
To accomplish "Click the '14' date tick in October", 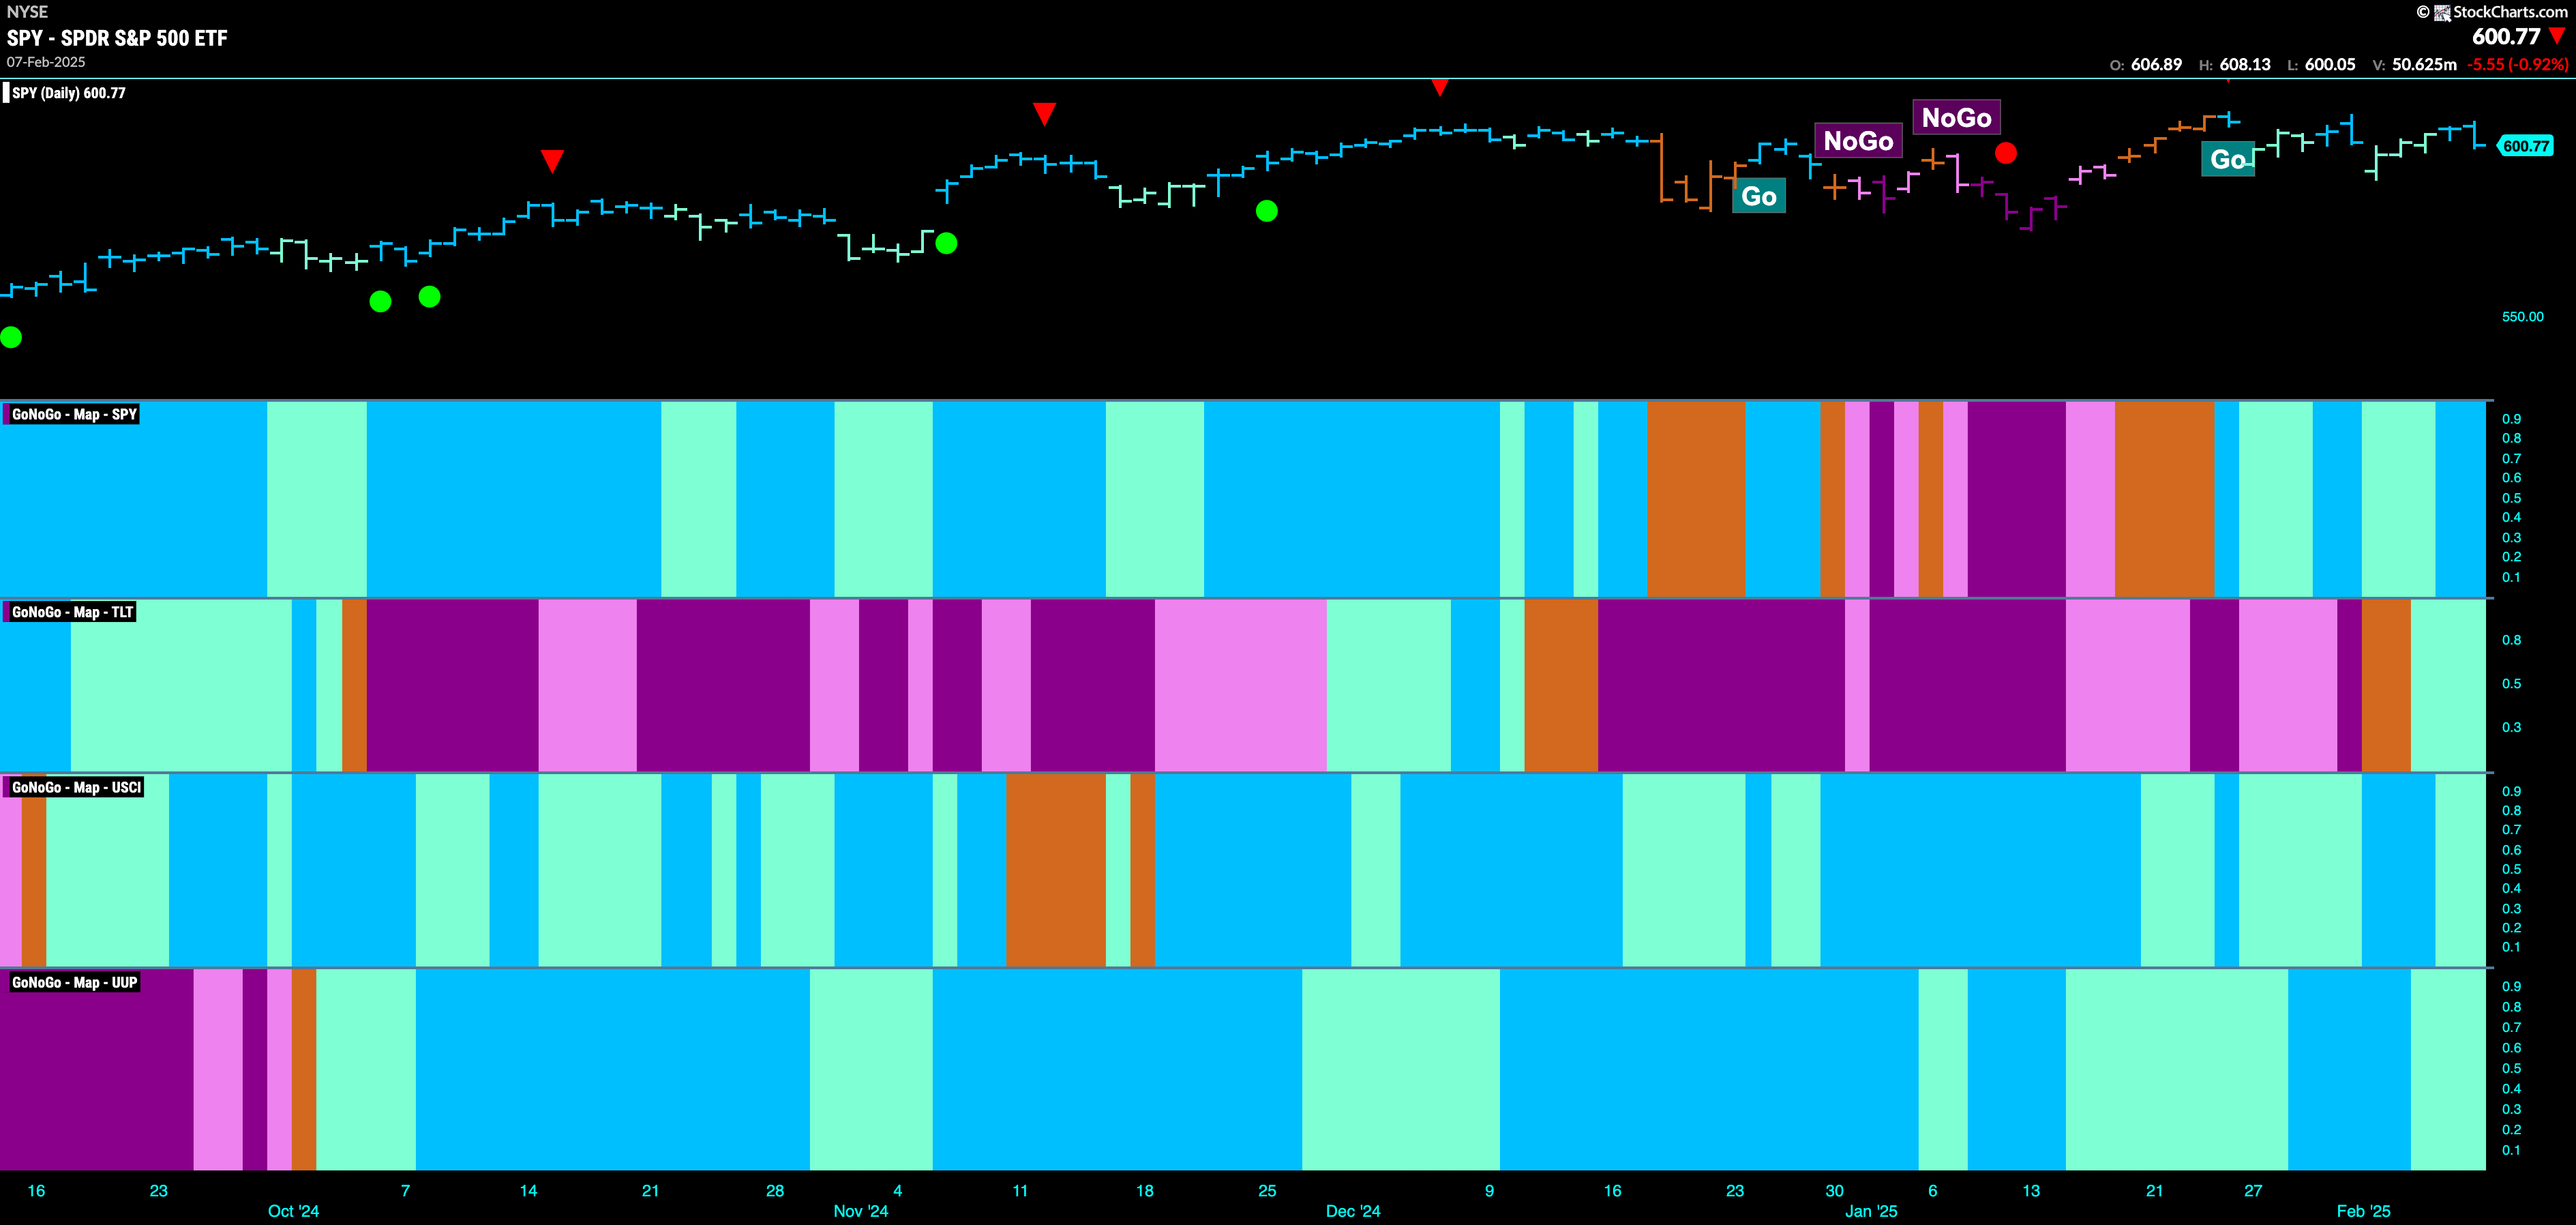I will 528,1190.
